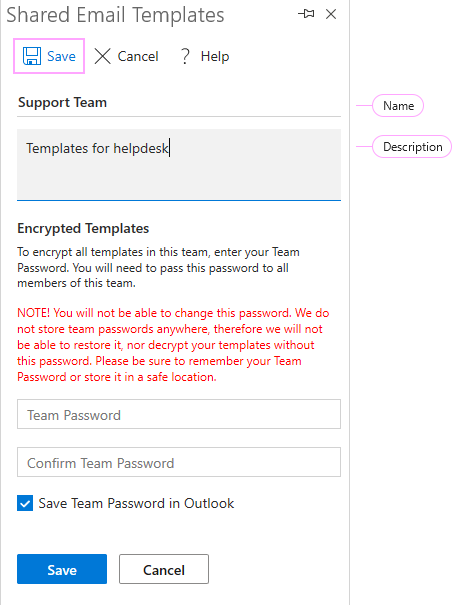Focus the Team Password field
The width and height of the screenshot is (453, 605).
[x=179, y=414]
